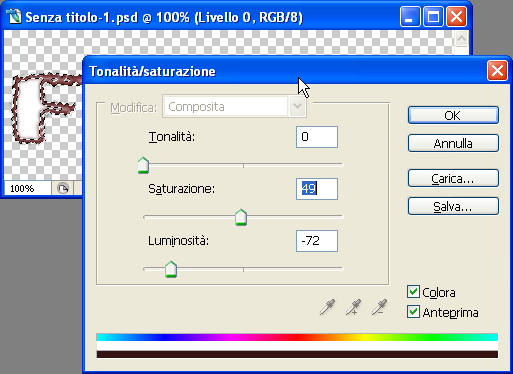Click the Saturazione value field showing 49
This screenshot has height=374, width=513.
317,189
